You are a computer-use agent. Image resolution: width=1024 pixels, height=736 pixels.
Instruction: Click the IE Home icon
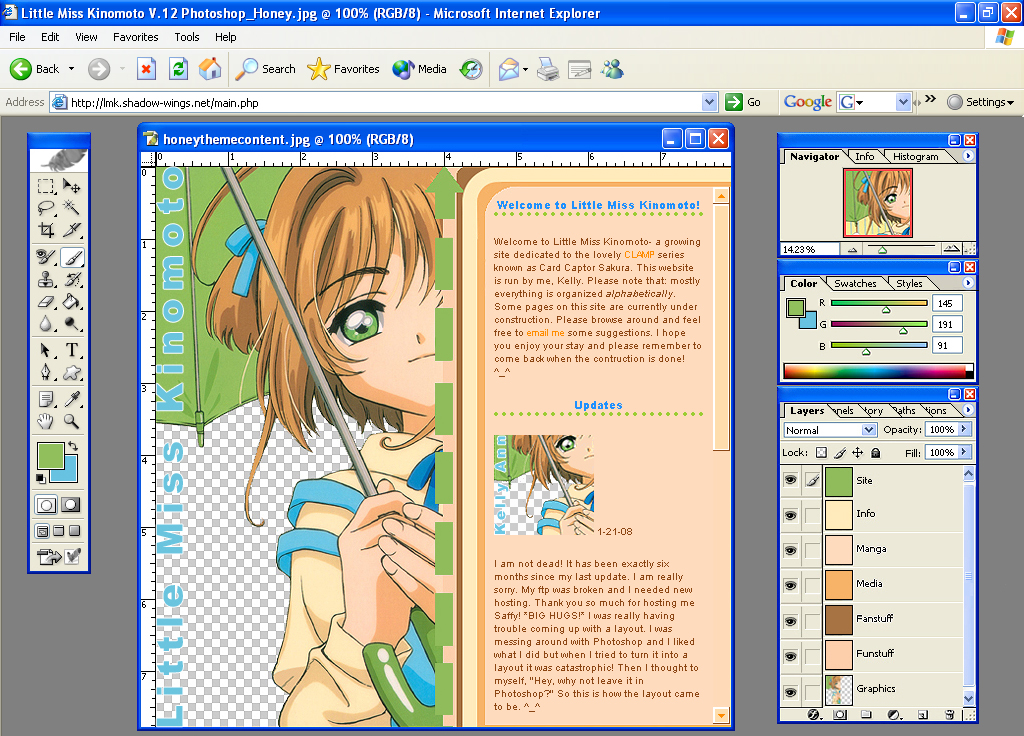210,69
